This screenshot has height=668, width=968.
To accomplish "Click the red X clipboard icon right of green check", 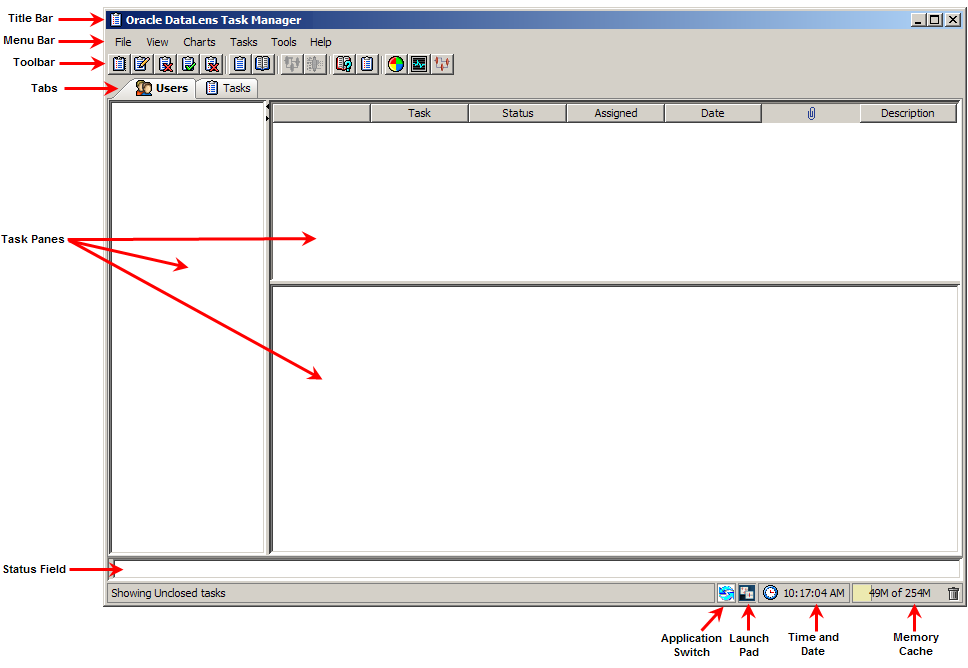I will (x=212, y=64).
